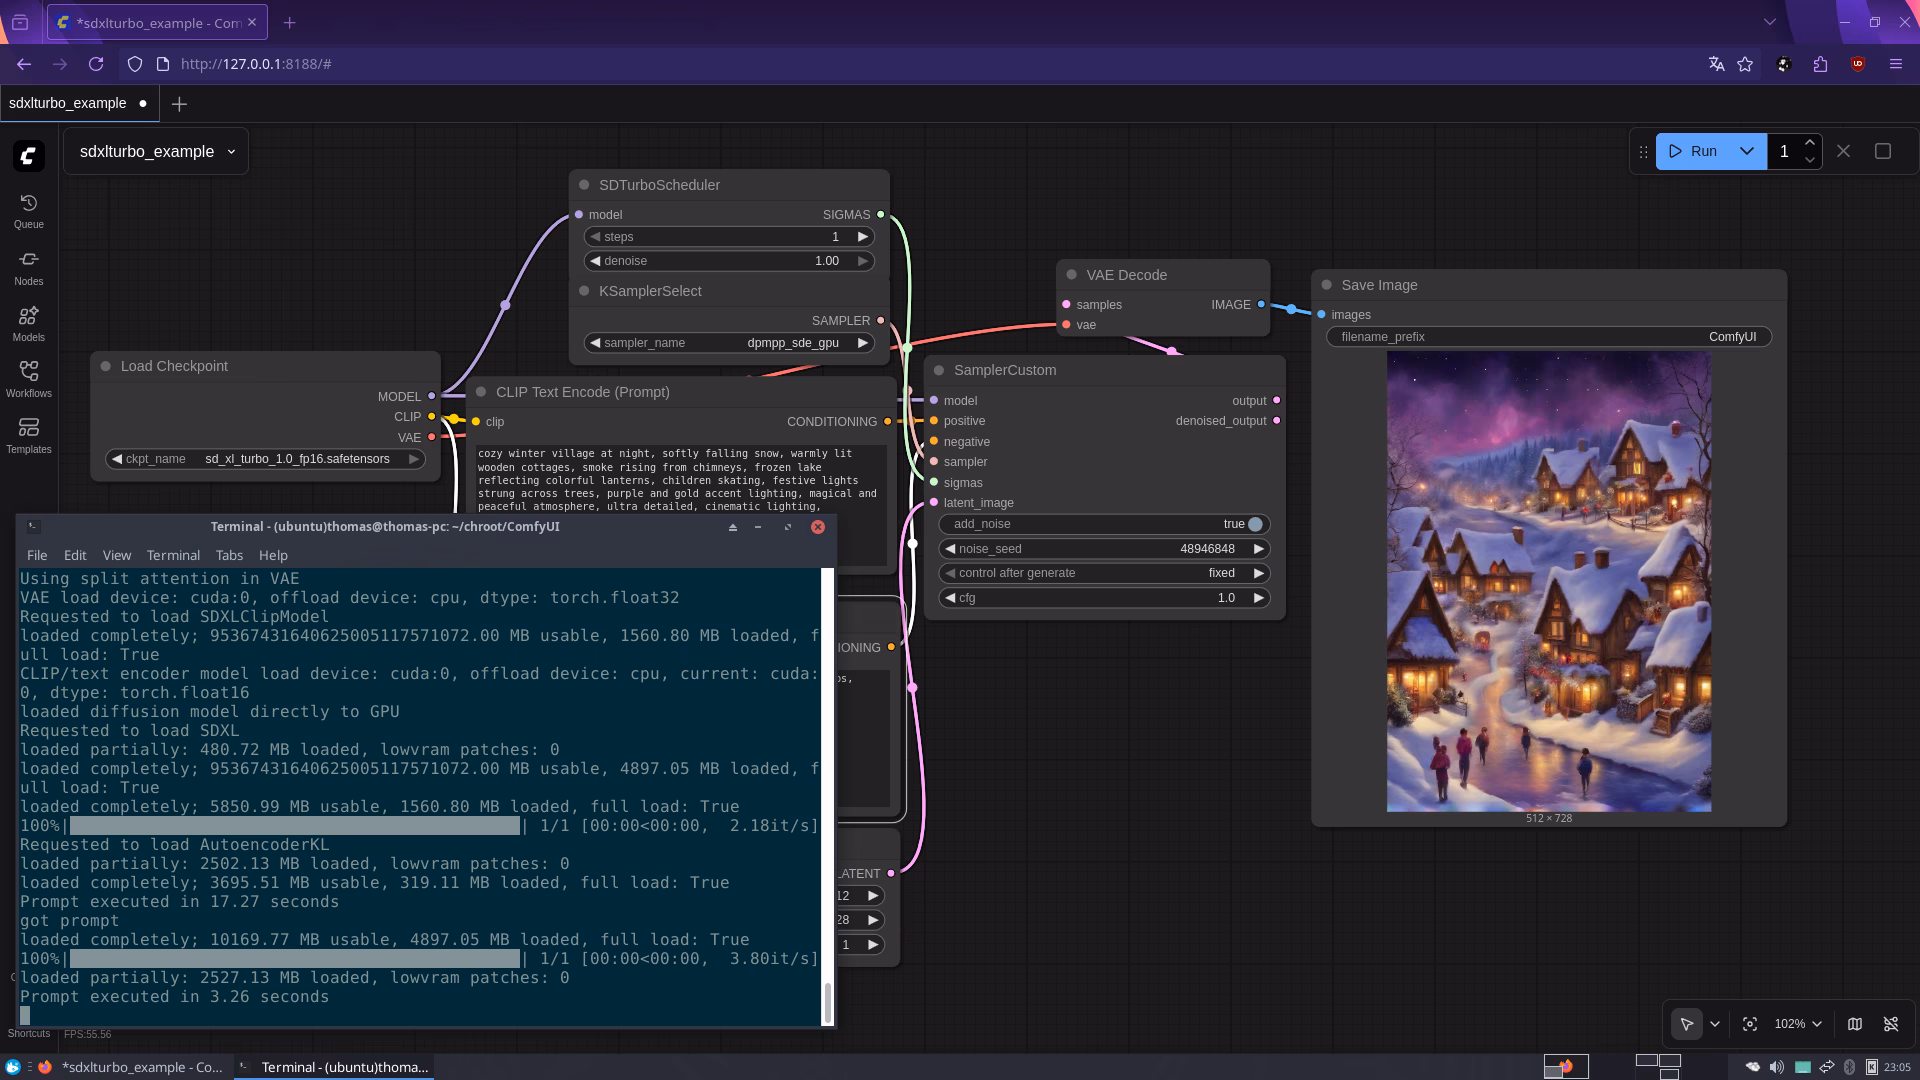
Task: Open the Templates sidebar panel
Action: point(28,434)
